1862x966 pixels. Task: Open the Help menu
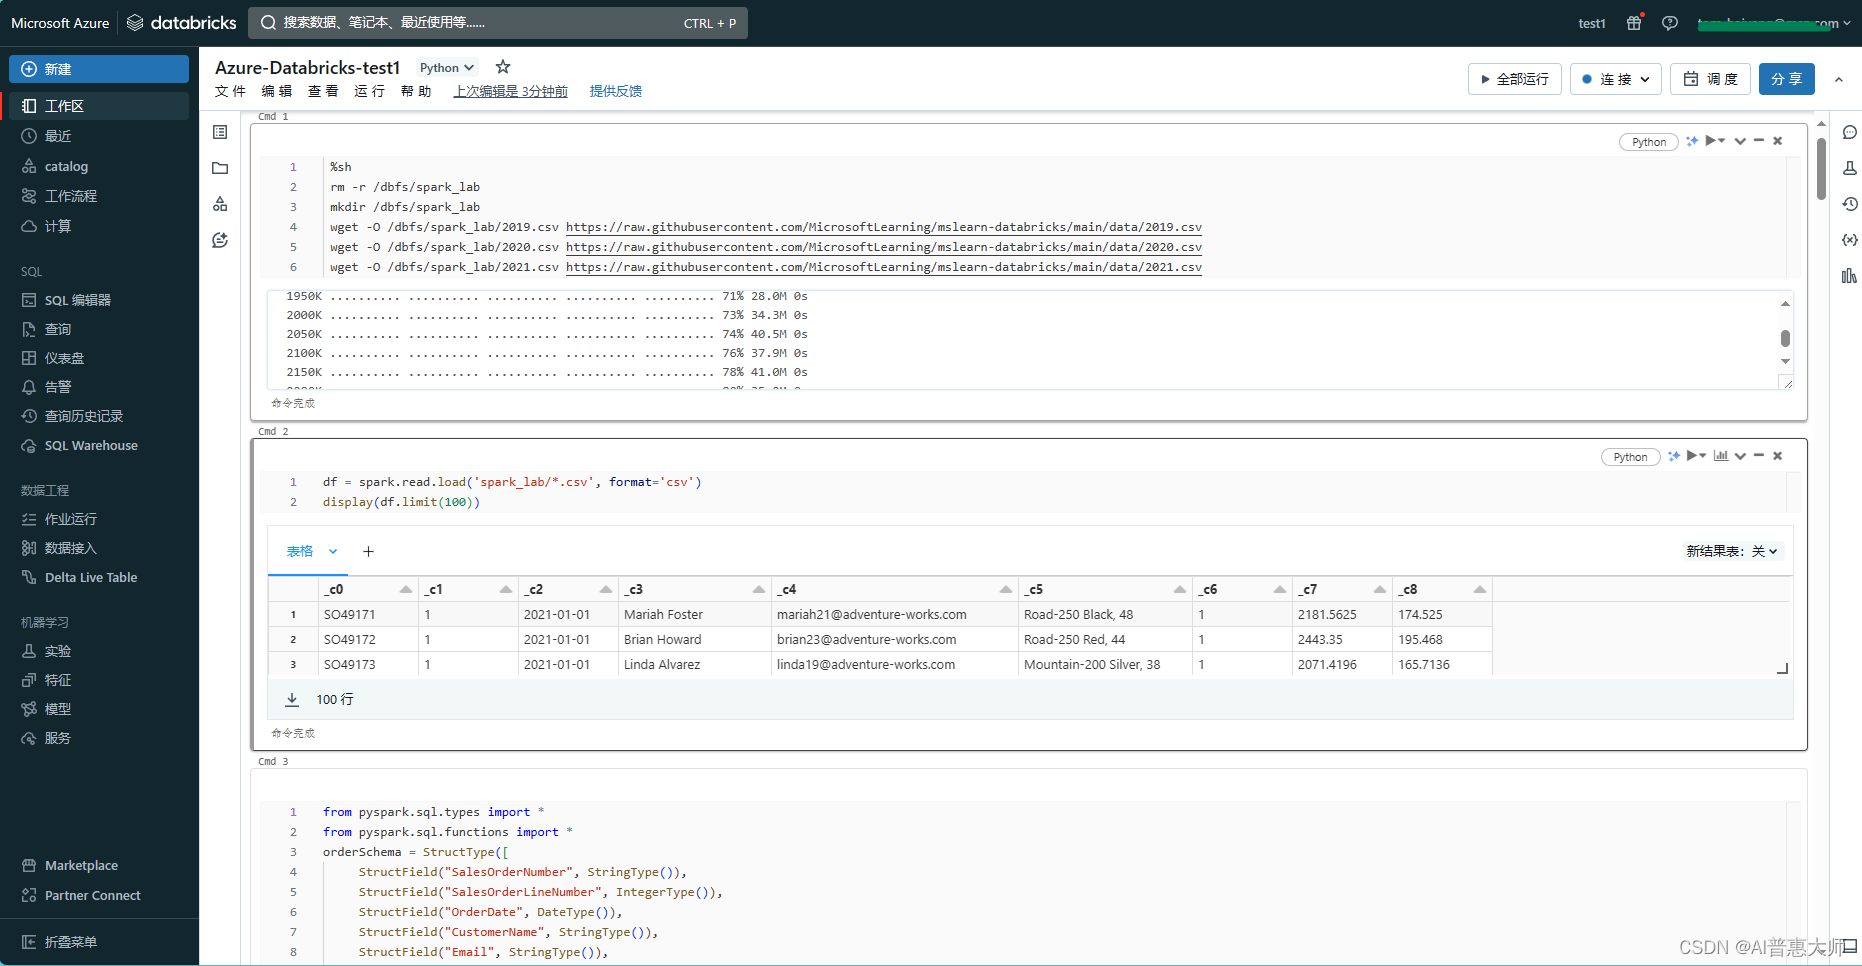click(x=416, y=91)
